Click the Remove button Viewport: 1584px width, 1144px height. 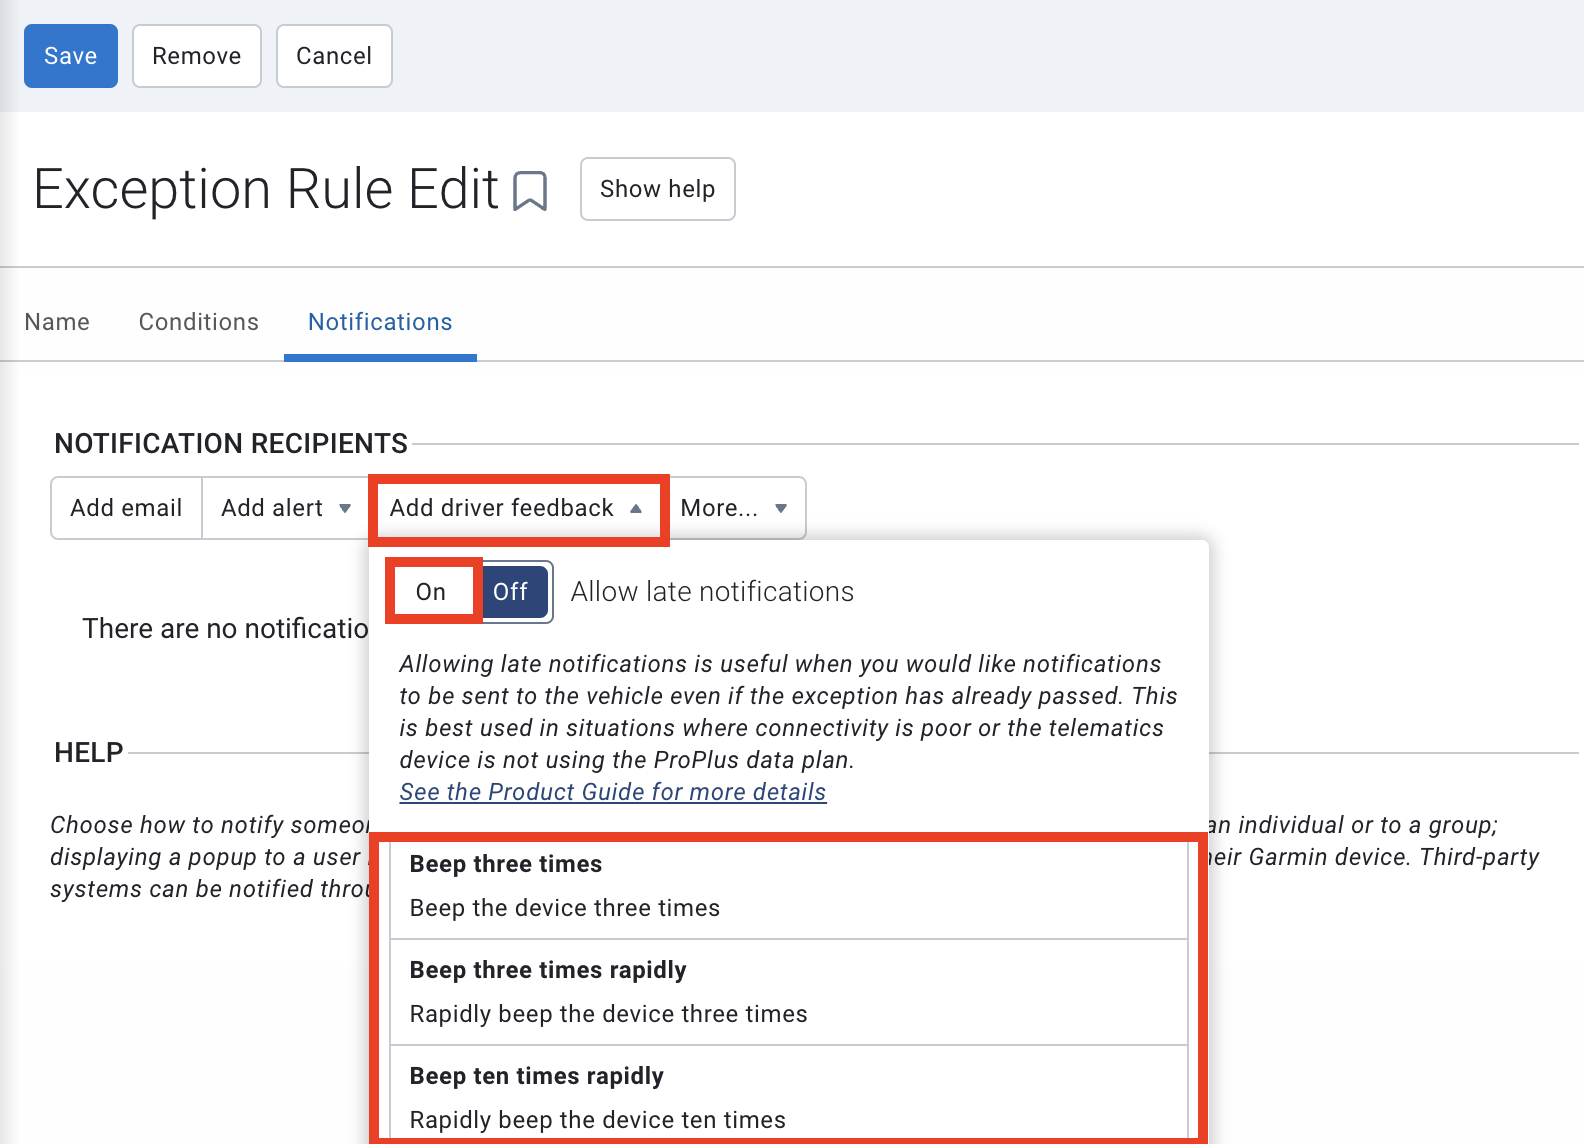197,56
